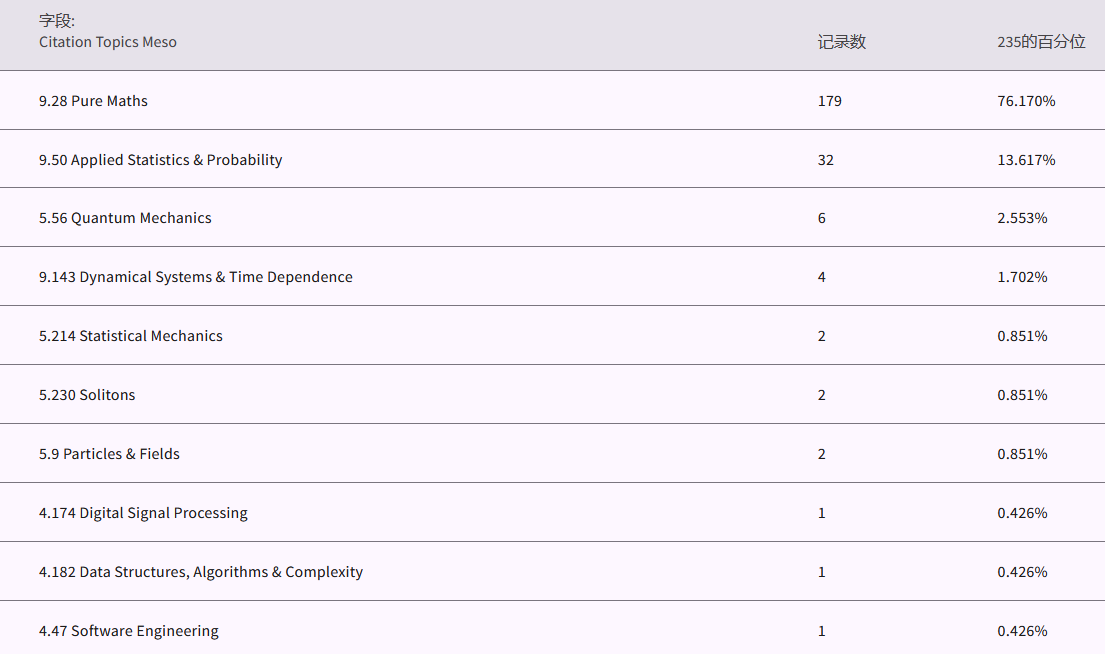Click record count 179 for Pure Maths
1105x654 pixels.
829,101
